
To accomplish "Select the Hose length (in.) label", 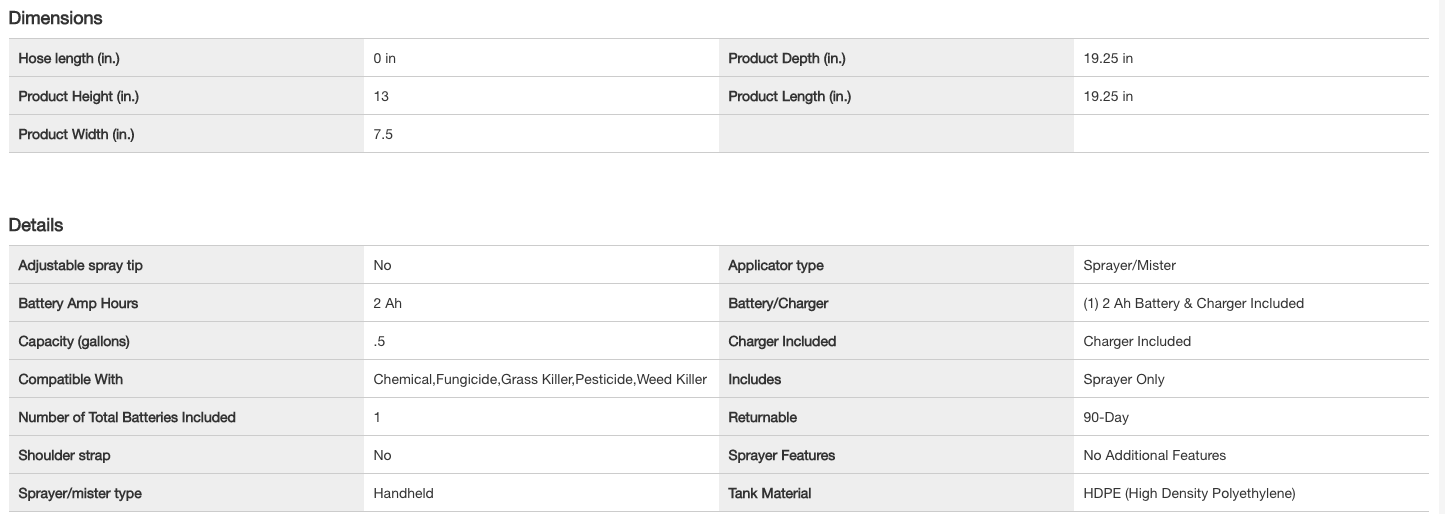I will 69,58.
